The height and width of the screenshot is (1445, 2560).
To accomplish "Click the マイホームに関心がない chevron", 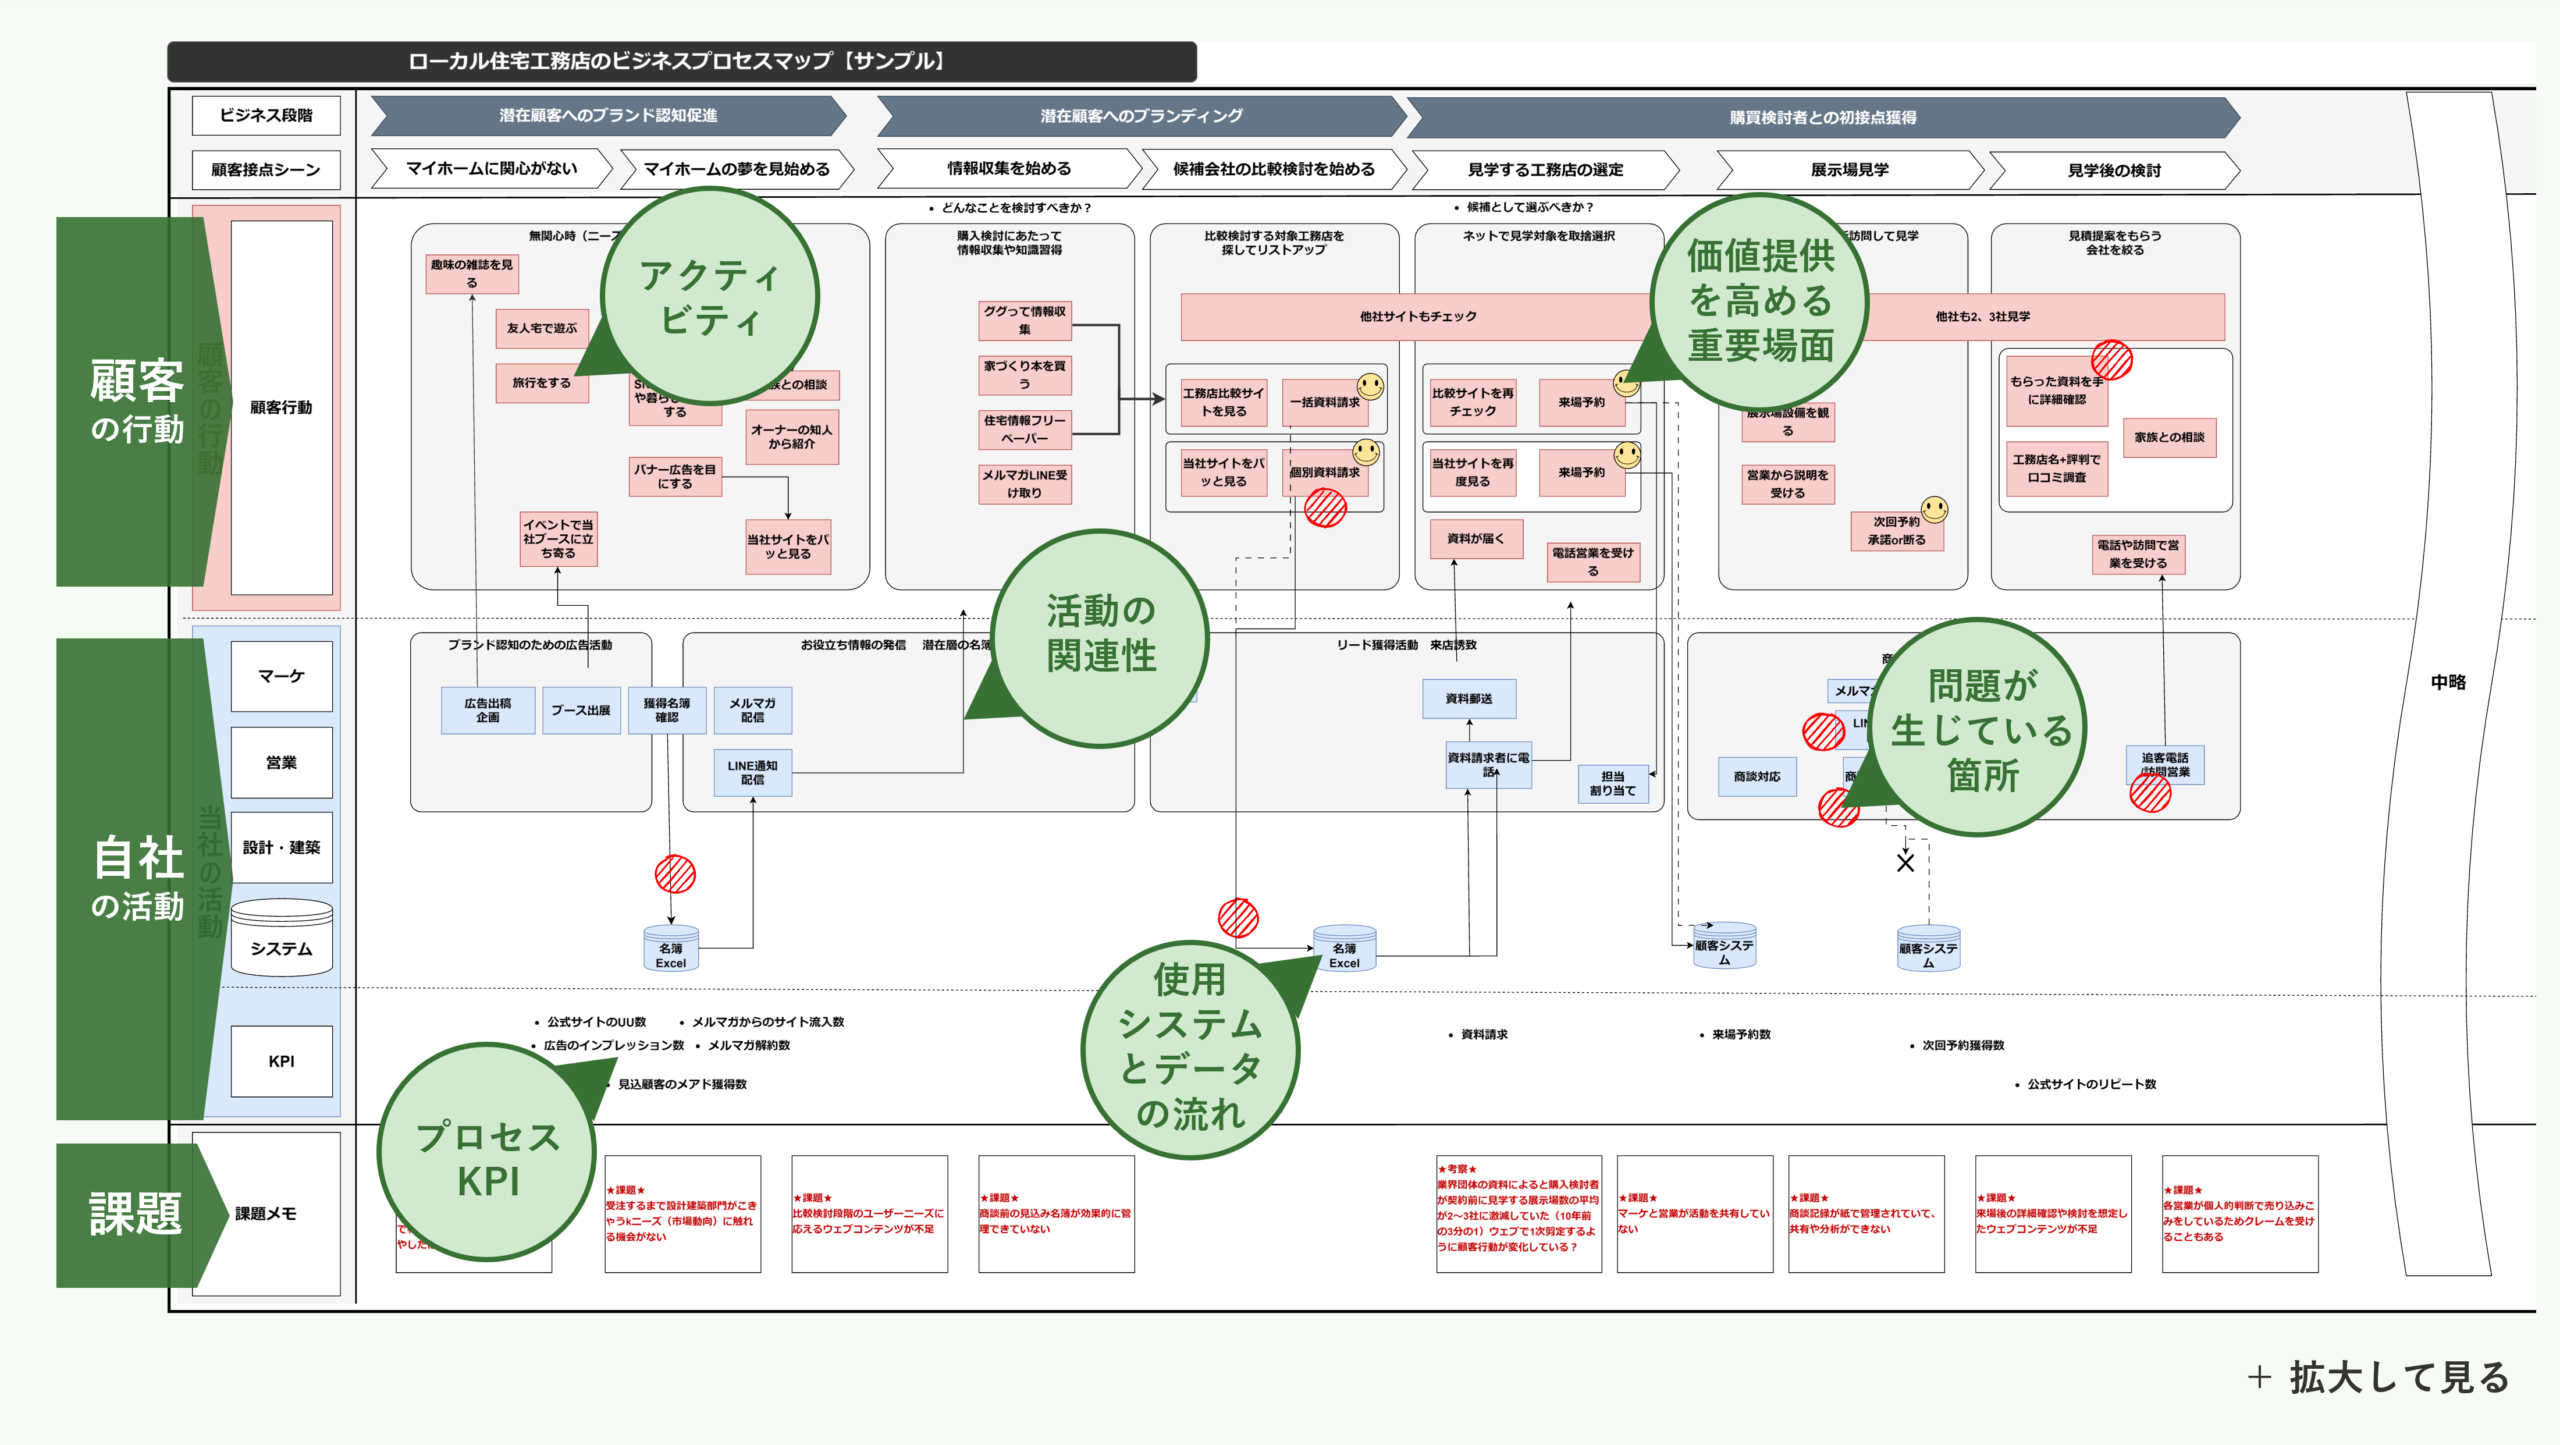I will click(491, 169).
